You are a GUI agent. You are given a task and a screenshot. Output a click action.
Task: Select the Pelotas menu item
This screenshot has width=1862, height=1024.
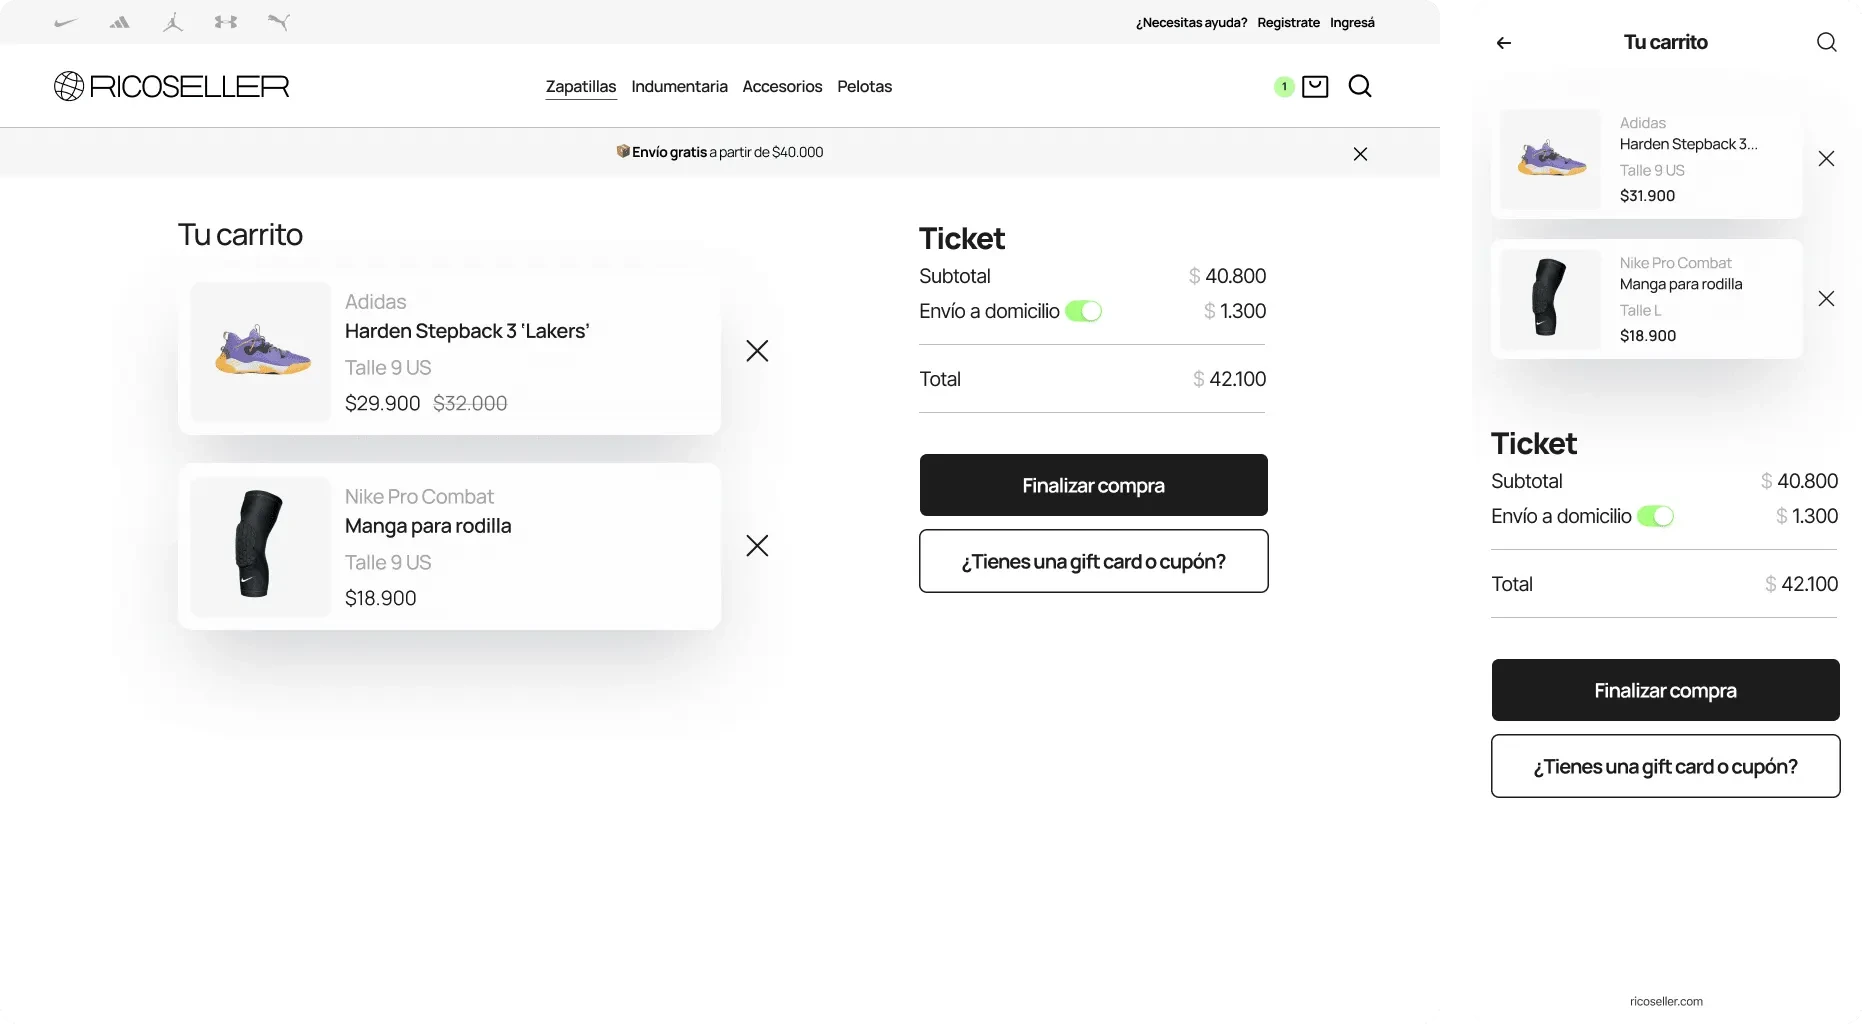[864, 87]
